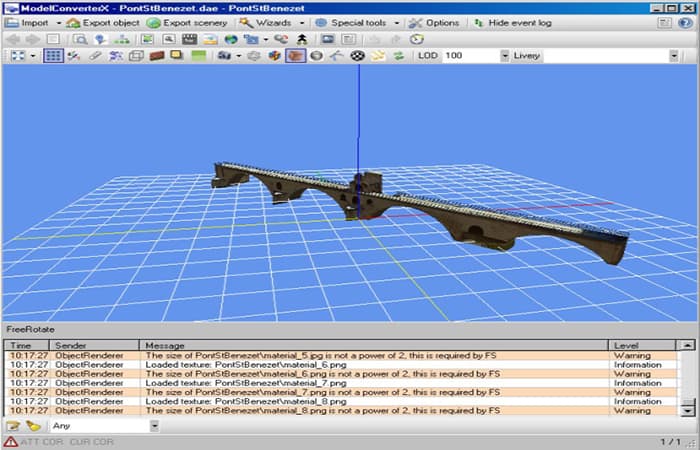This screenshot has width=700, height=450.
Task: Click the magnifier search icon in second toolbar
Action: point(80,39)
